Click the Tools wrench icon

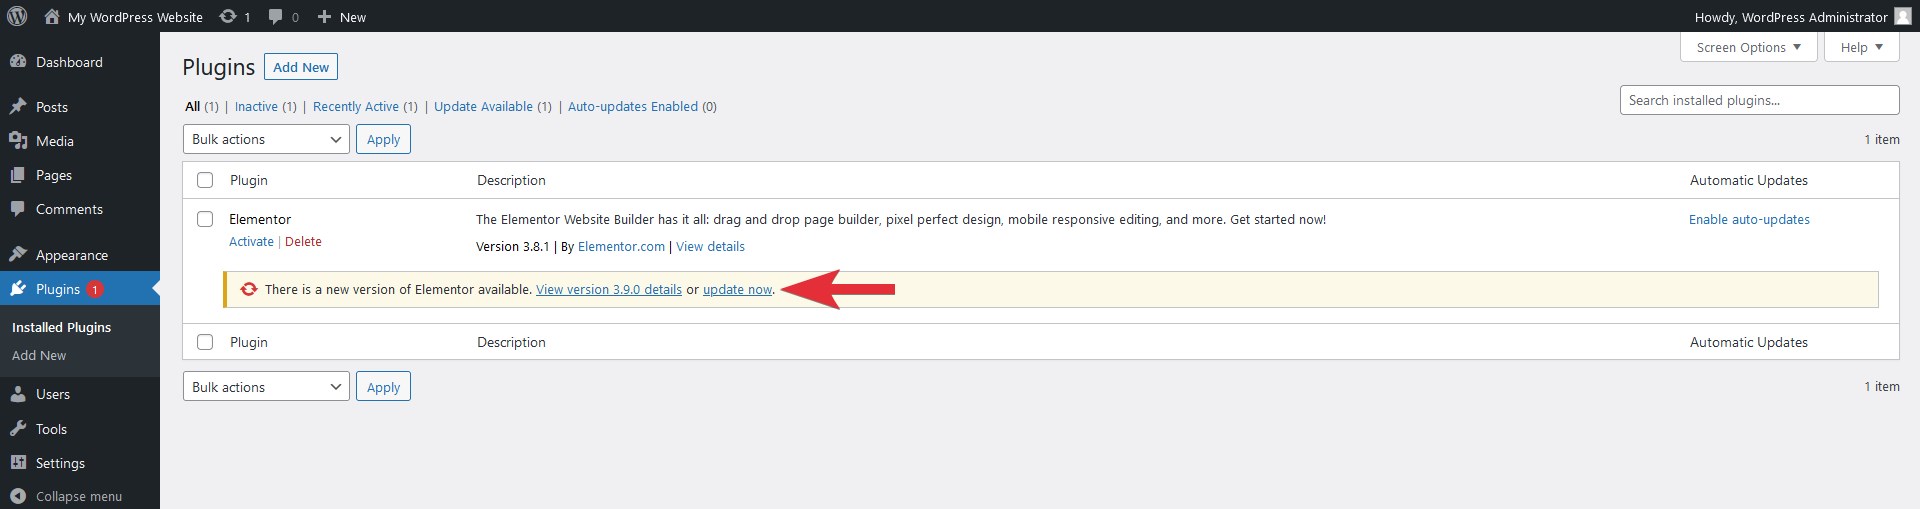(18, 429)
